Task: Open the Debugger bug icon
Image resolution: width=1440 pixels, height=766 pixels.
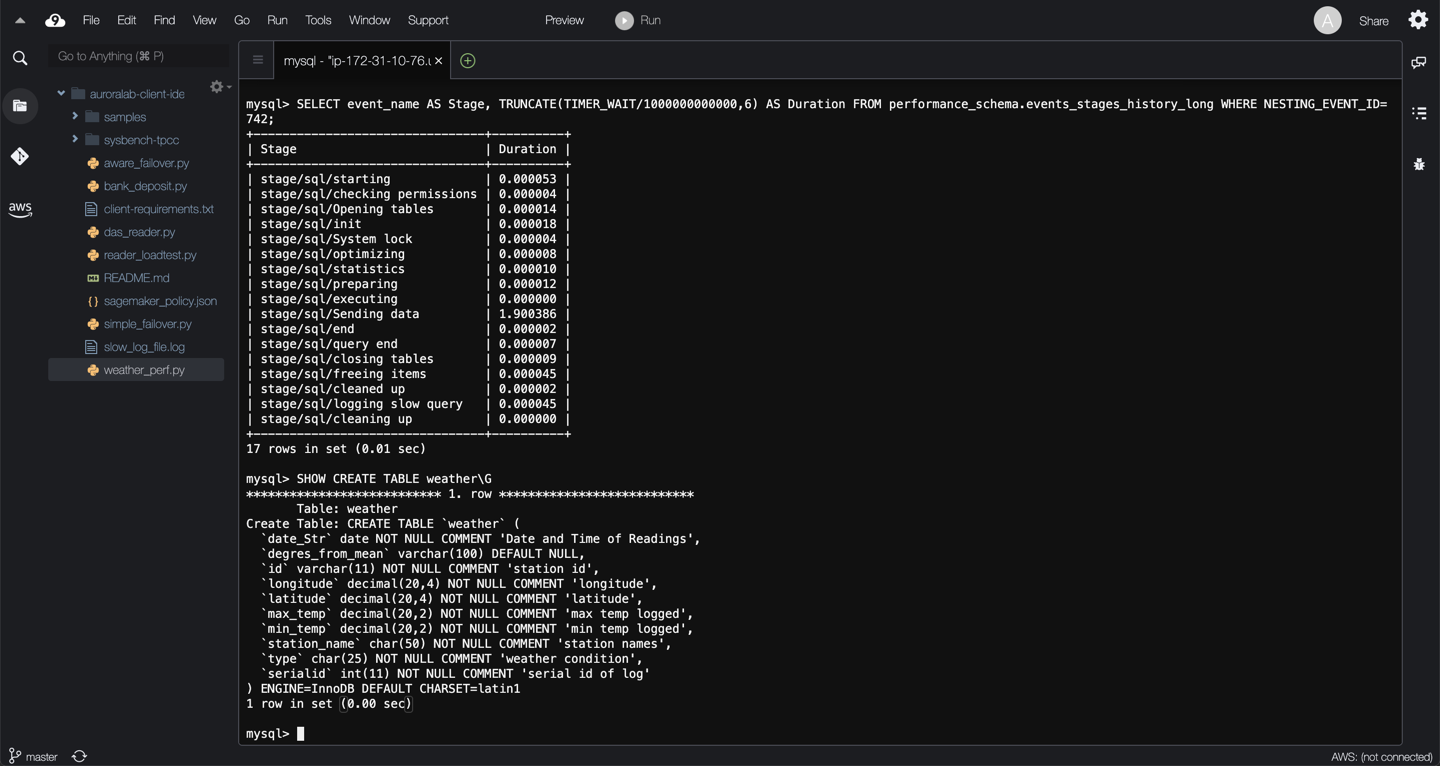Action: click(x=1418, y=164)
